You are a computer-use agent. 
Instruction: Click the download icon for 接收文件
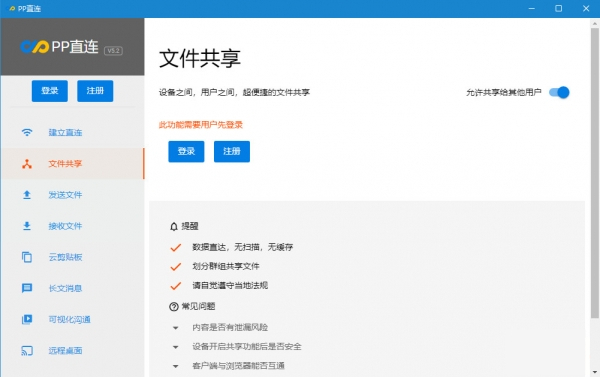coord(27,226)
